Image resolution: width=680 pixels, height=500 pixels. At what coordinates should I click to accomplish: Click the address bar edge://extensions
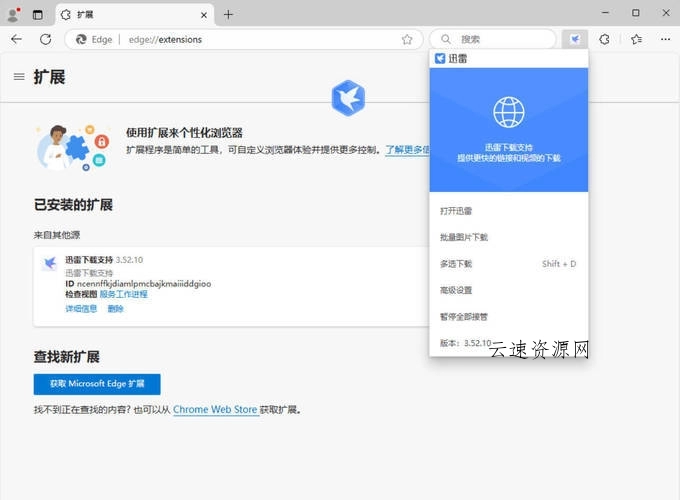click(x=243, y=39)
